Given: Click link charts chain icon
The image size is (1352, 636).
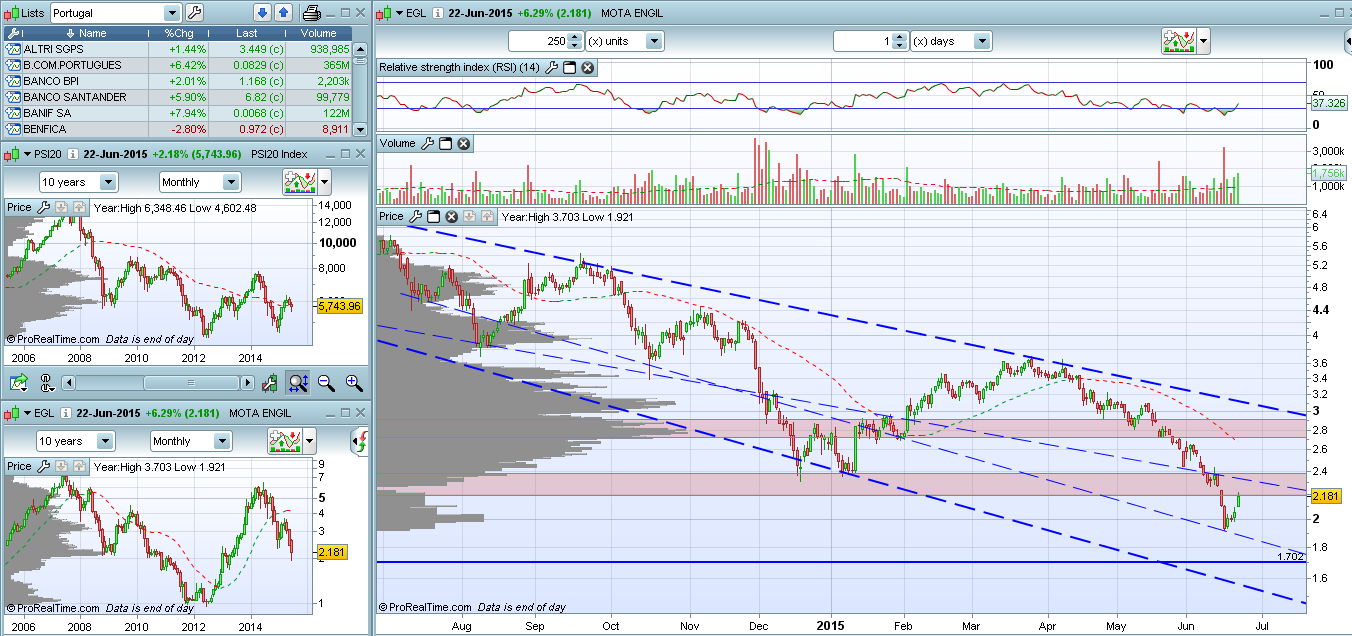Looking at the screenshot, I should coord(46,382).
